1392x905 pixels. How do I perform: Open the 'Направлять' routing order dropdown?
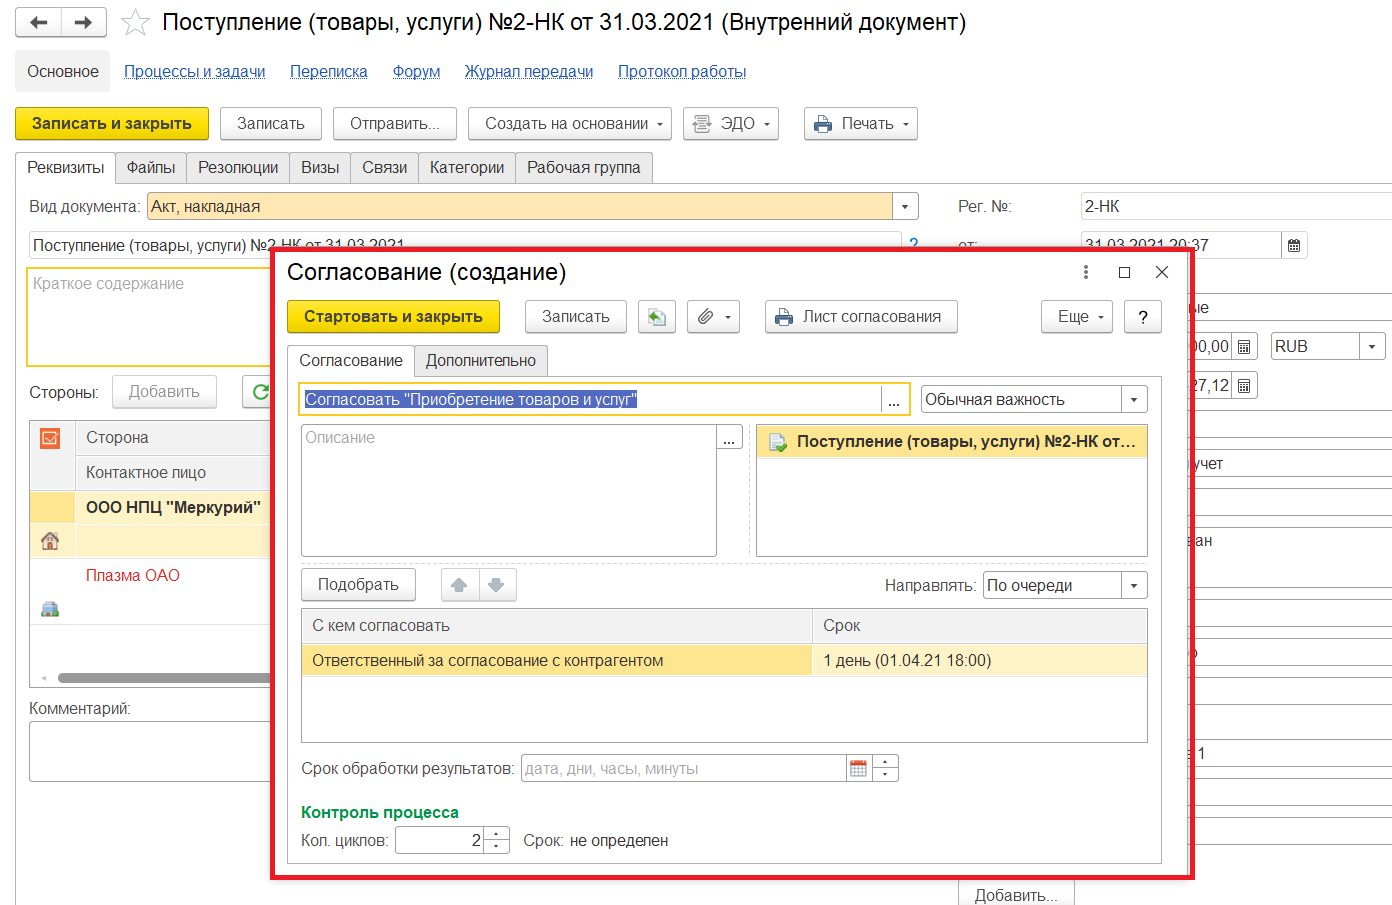coord(1134,585)
